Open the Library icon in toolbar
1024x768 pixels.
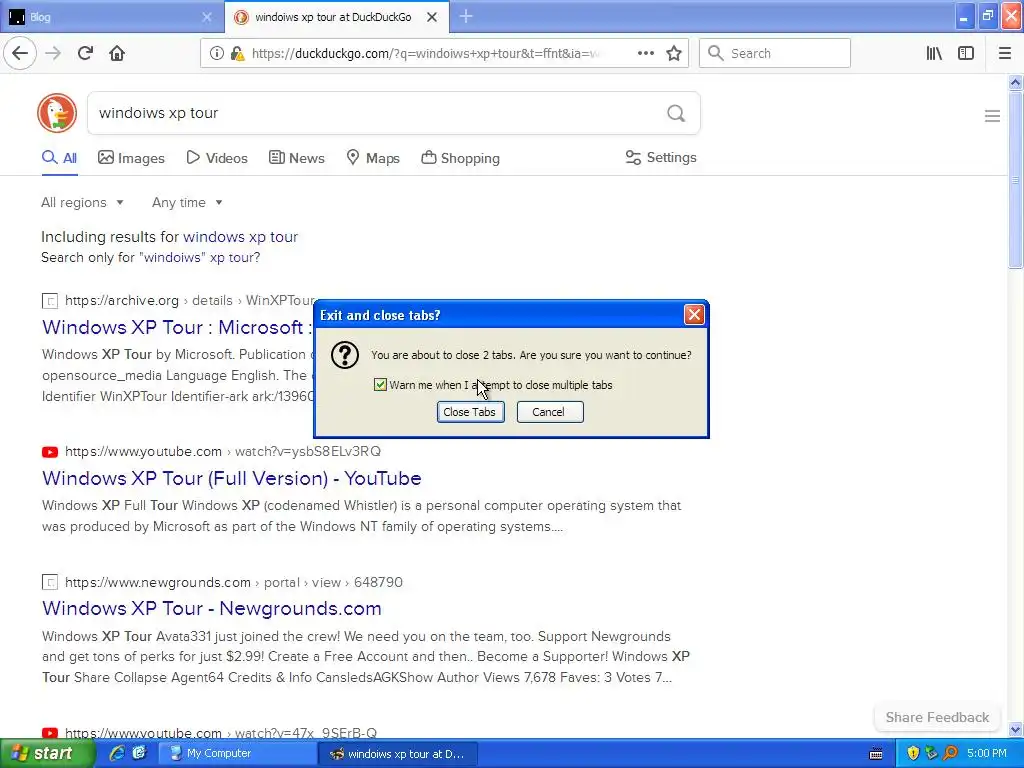(x=934, y=53)
